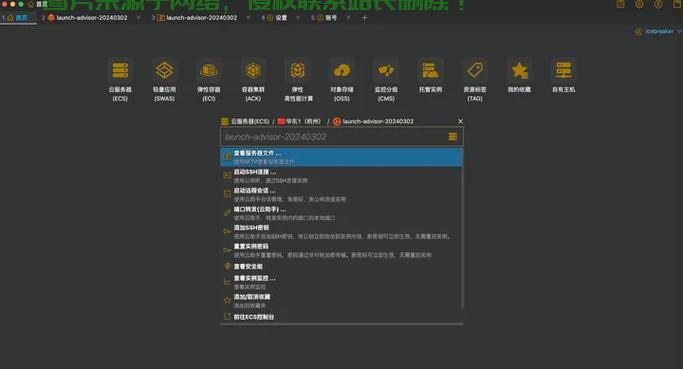Select 添加SSH密钥 menu entry
This screenshot has width=683, height=369.
coord(342,232)
